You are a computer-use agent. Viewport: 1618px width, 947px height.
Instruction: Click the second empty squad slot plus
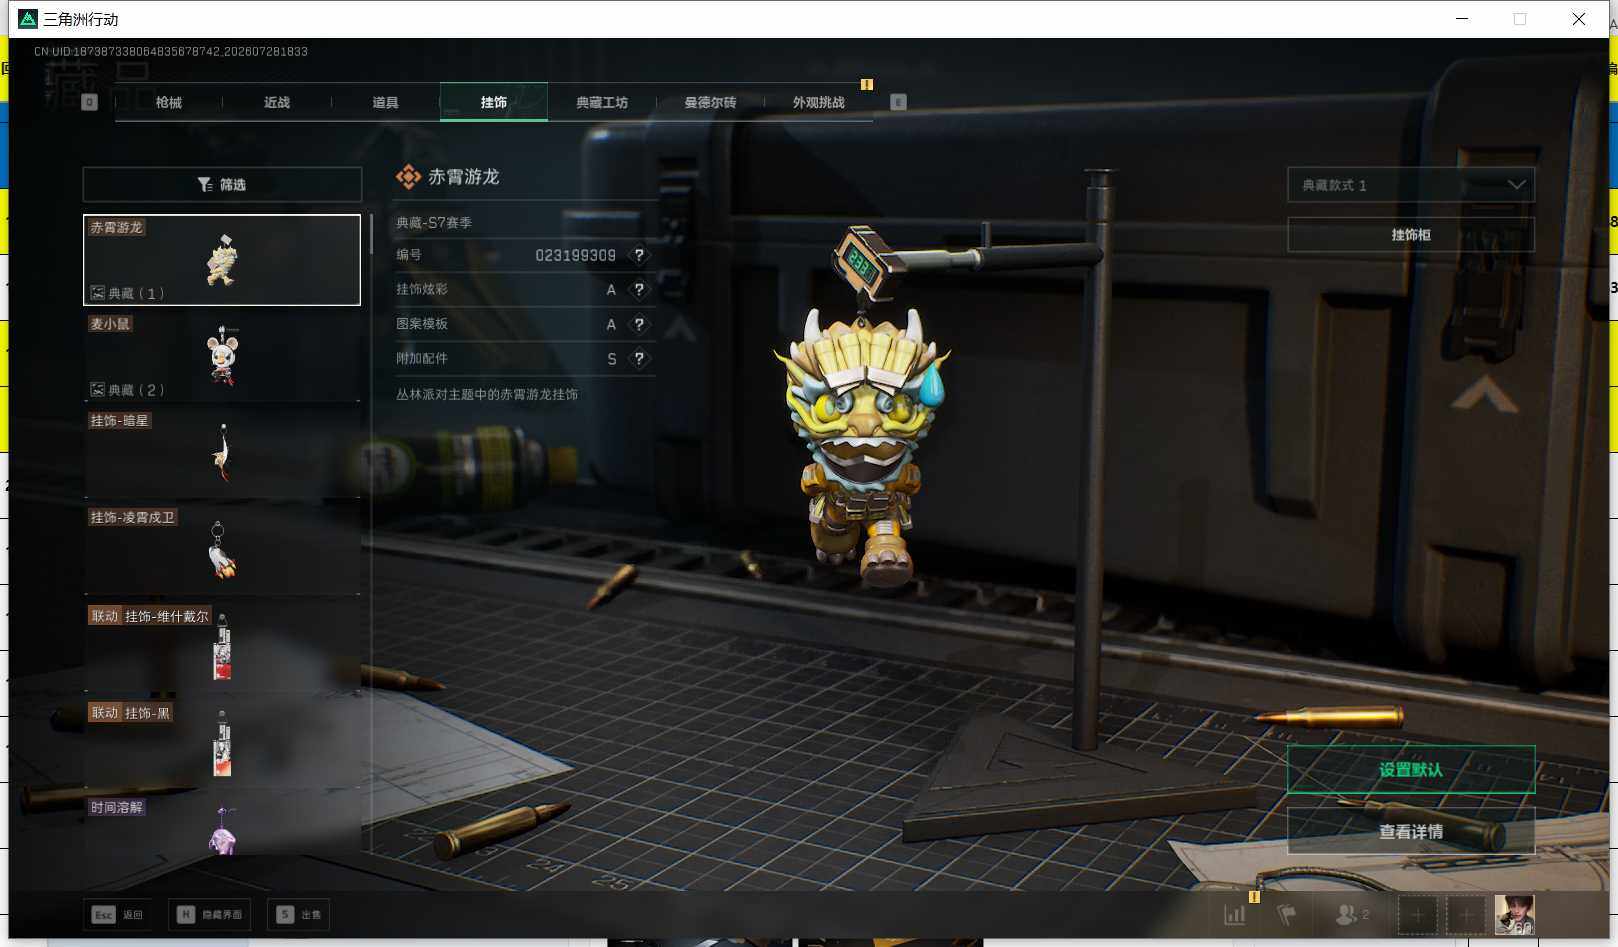pos(1466,914)
